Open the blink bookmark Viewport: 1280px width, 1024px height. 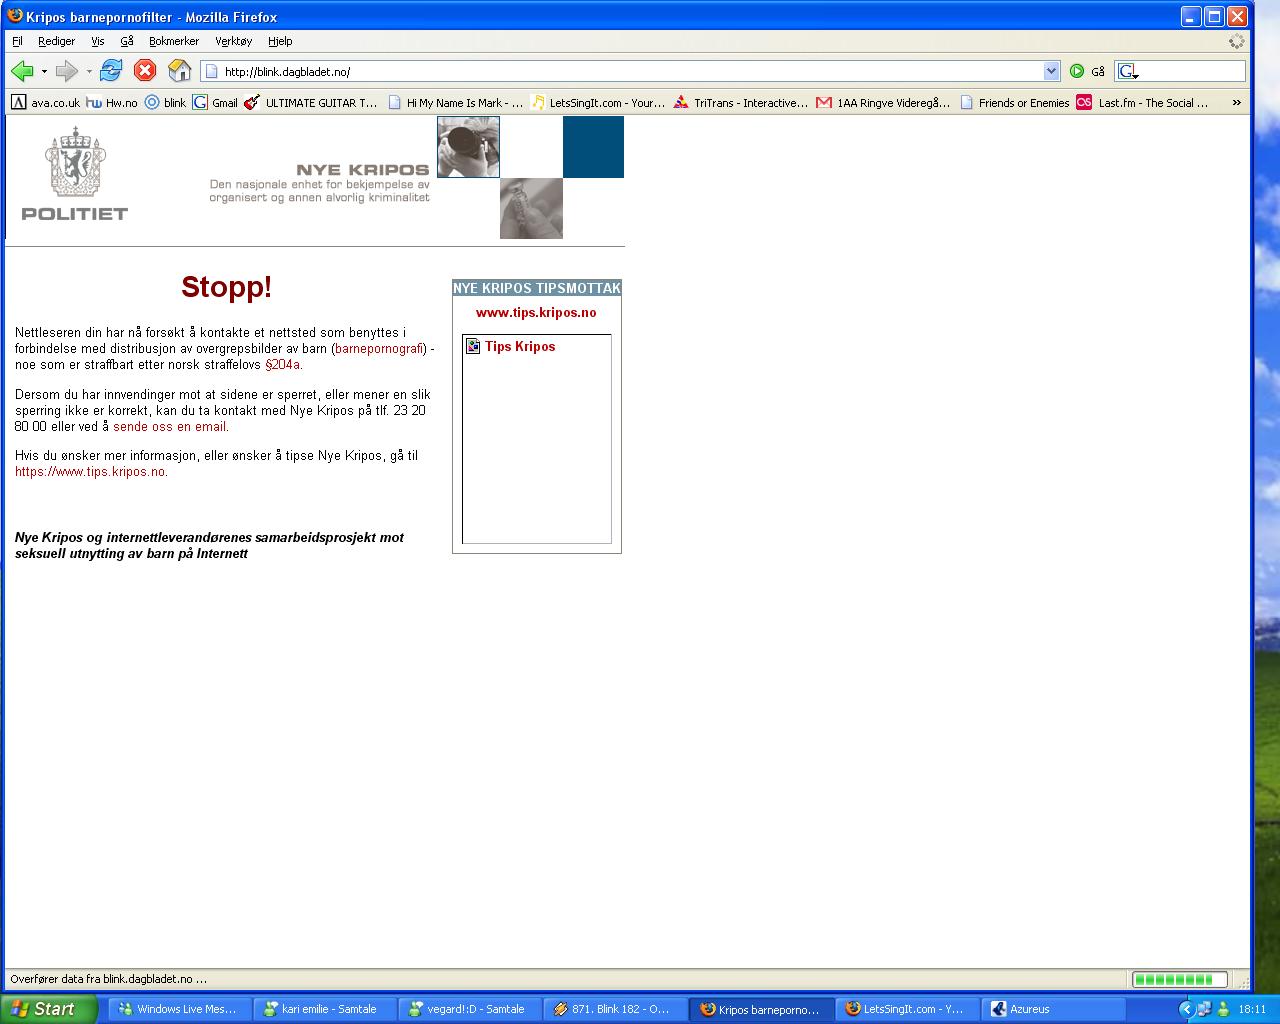pyautogui.click(x=166, y=102)
